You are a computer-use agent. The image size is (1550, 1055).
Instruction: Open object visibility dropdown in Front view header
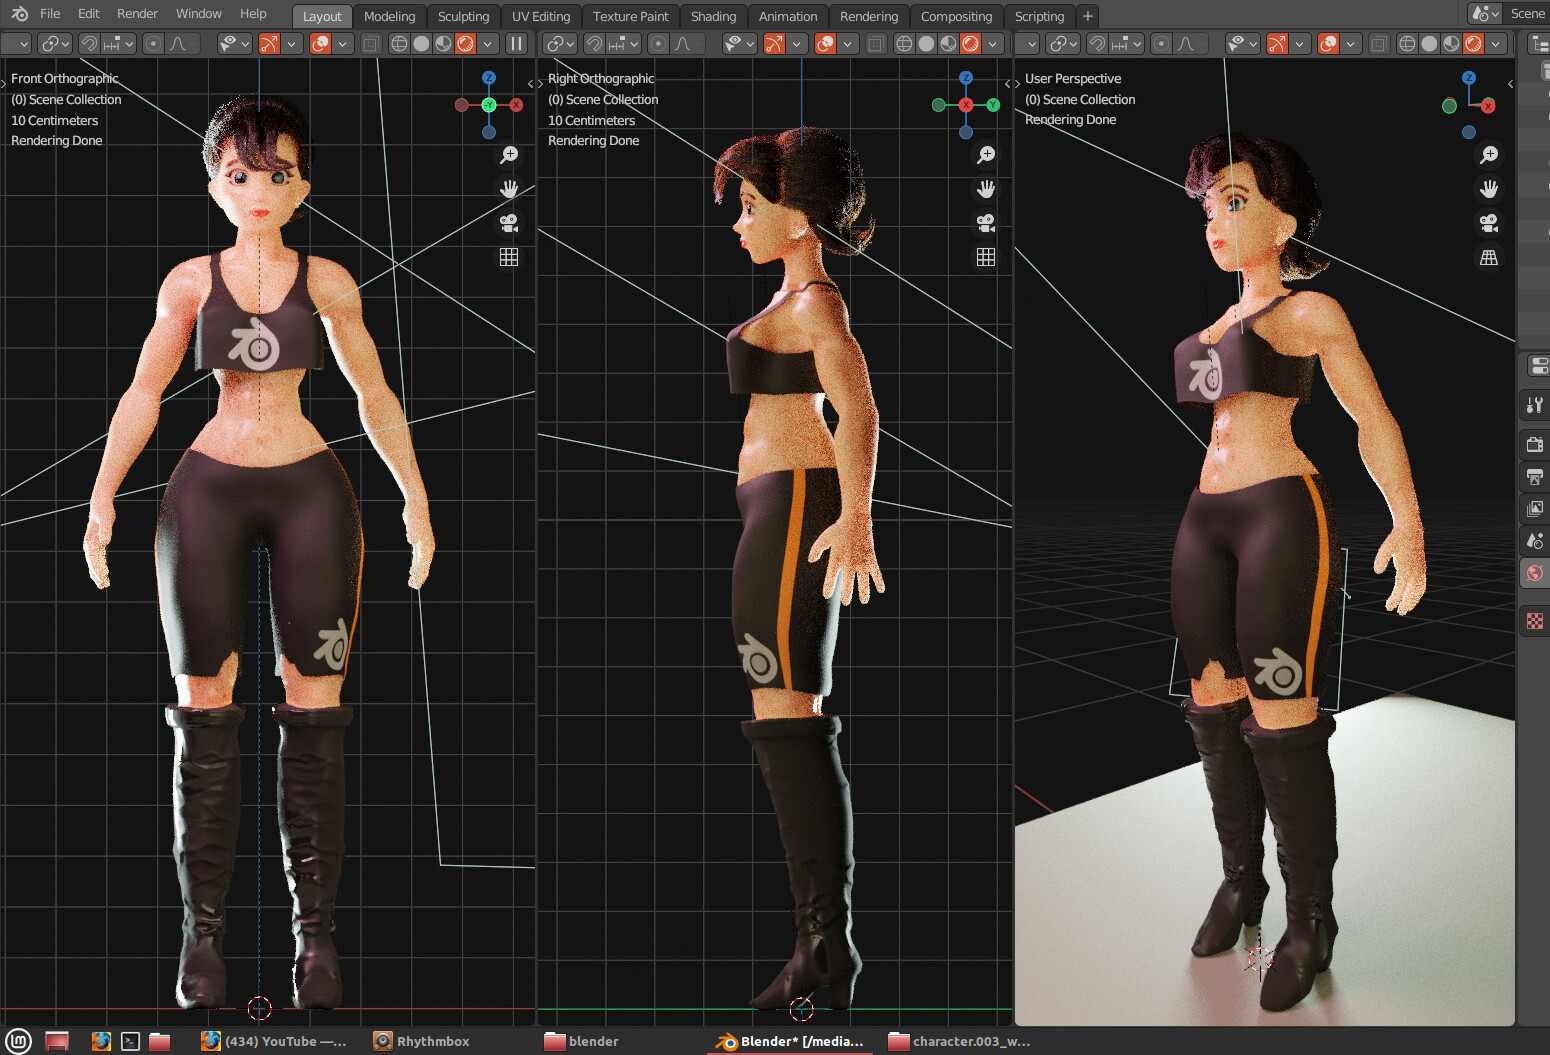click(x=233, y=44)
